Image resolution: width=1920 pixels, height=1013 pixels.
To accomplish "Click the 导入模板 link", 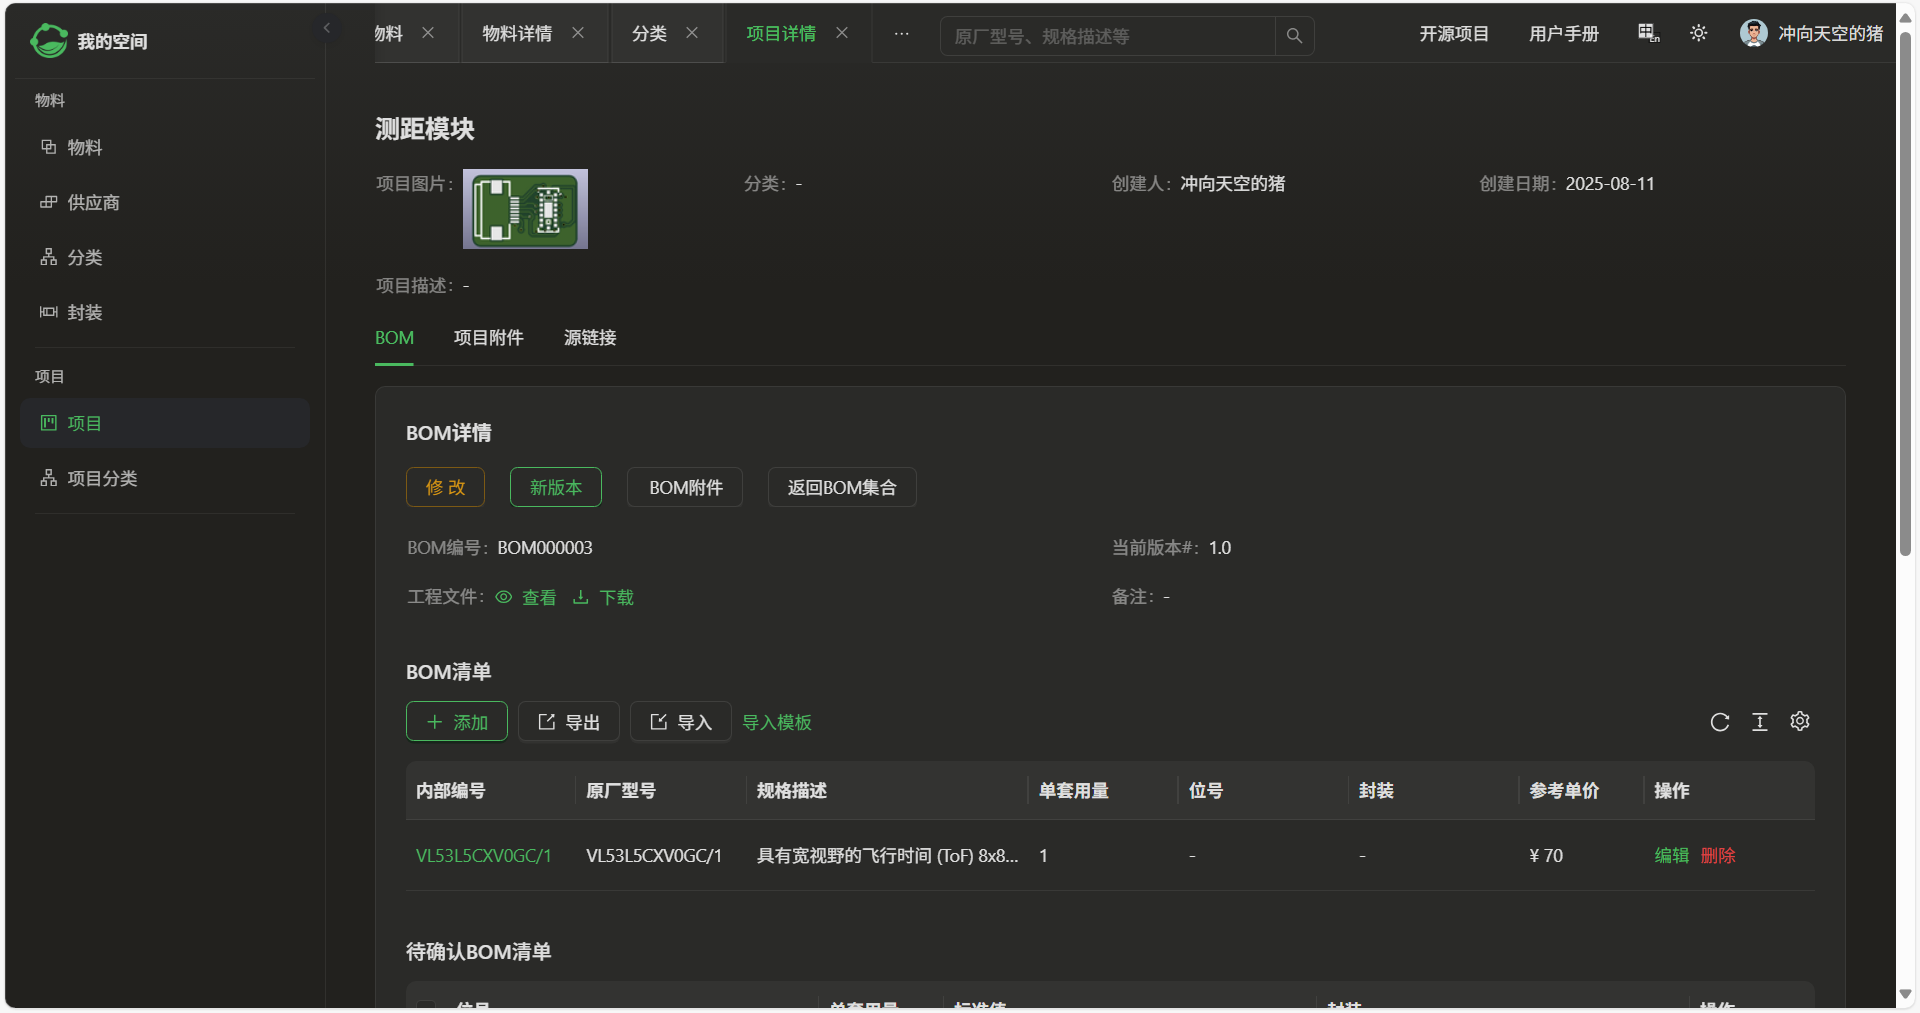I will (776, 722).
